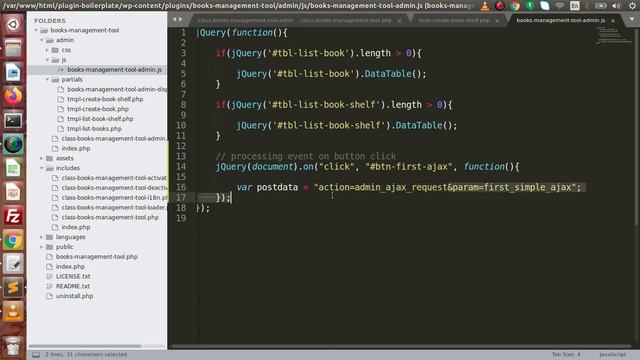Open Google Chrome from the dock

(x=13, y=240)
